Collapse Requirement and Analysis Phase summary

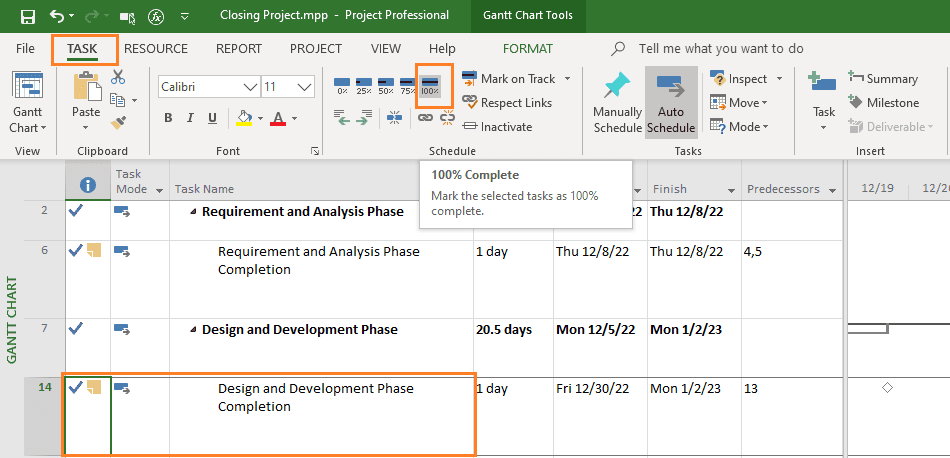(193, 212)
